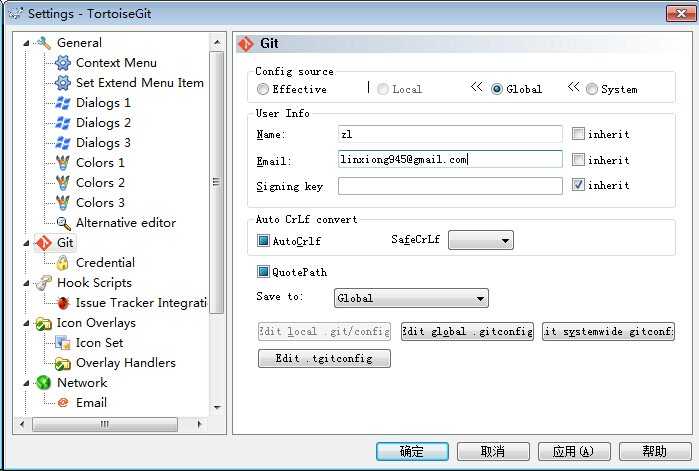Click the Git diamond icon in tree
This screenshot has width=699, height=471.
coord(44,243)
